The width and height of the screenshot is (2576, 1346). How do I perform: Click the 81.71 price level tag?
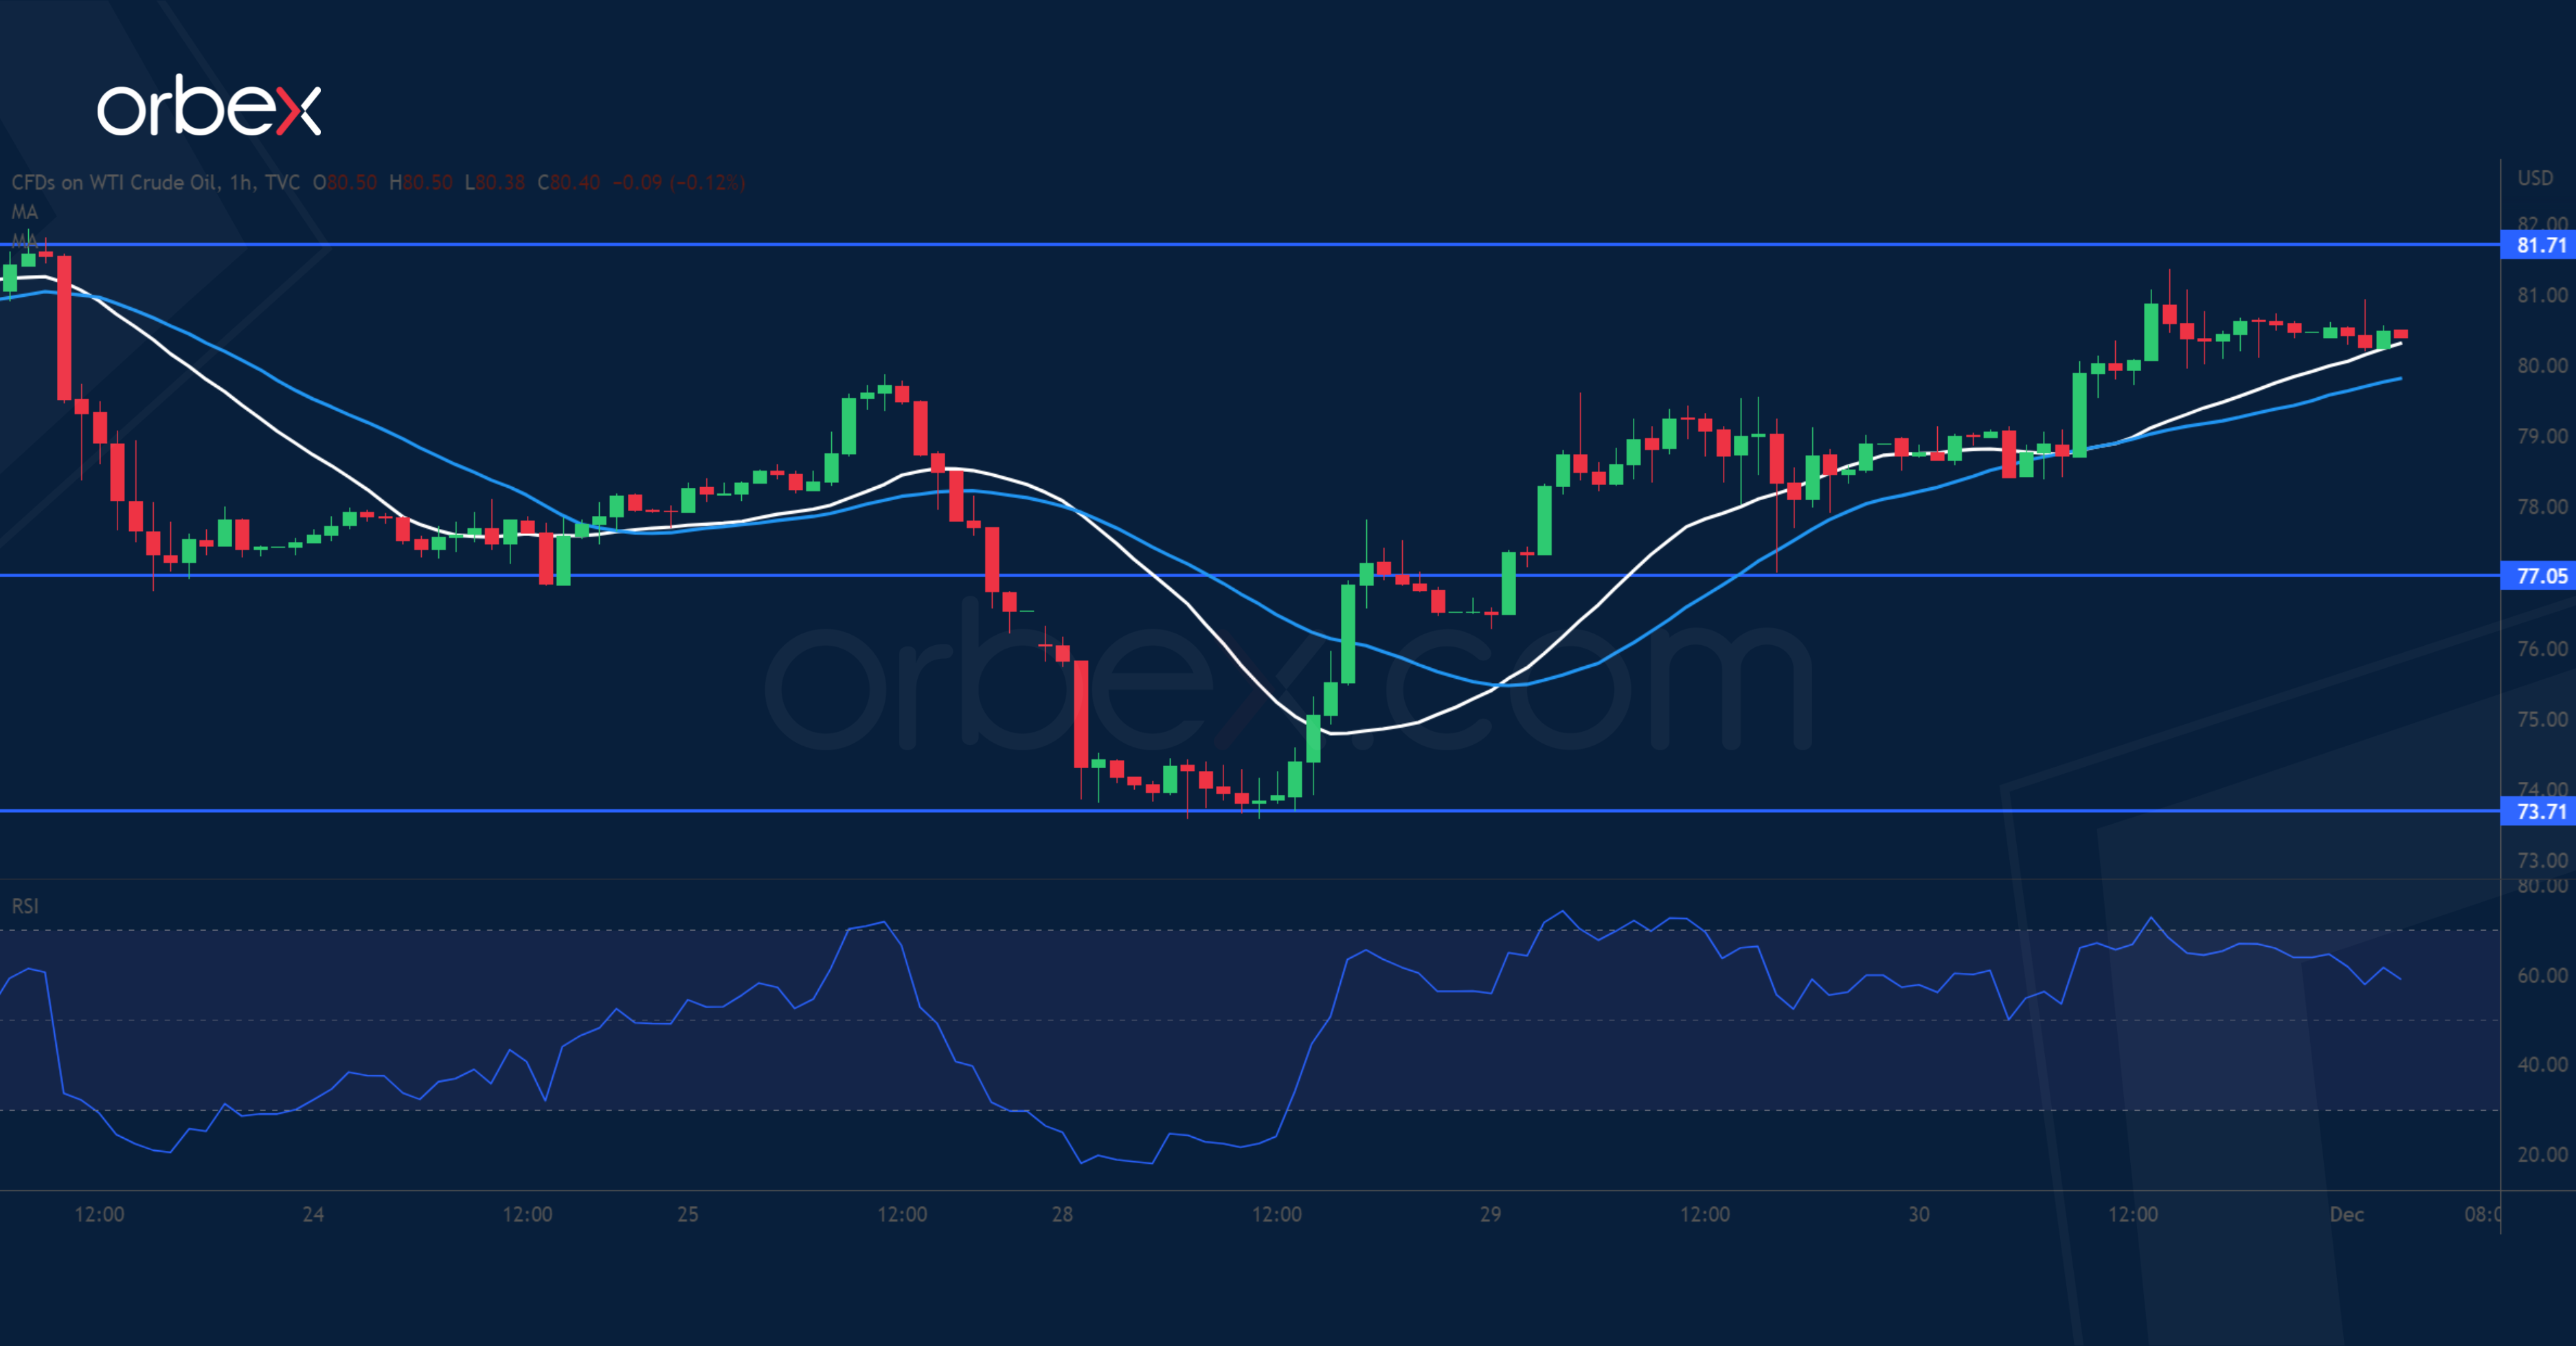[2540, 245]
